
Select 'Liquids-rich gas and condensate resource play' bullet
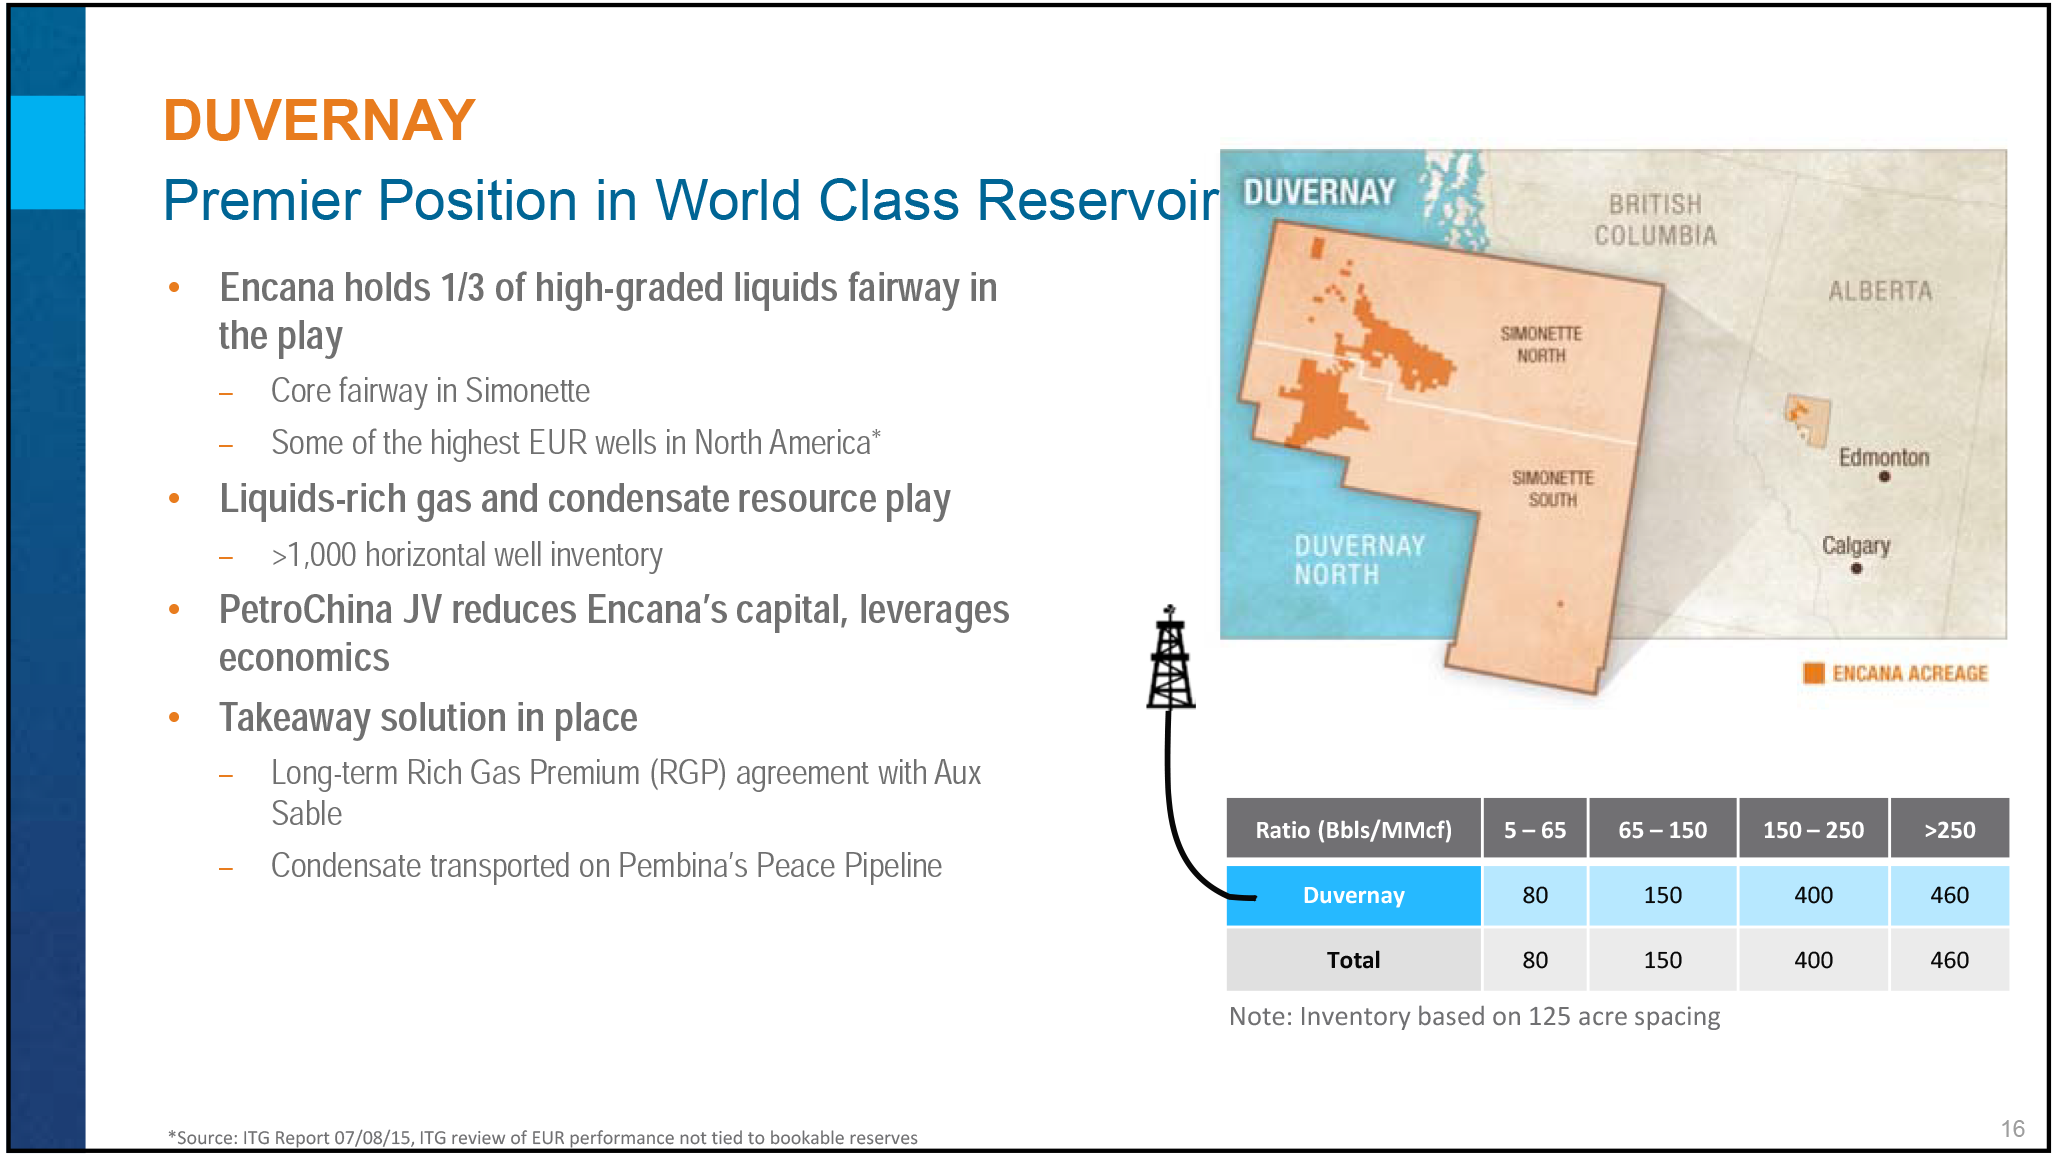coord(585,499)
